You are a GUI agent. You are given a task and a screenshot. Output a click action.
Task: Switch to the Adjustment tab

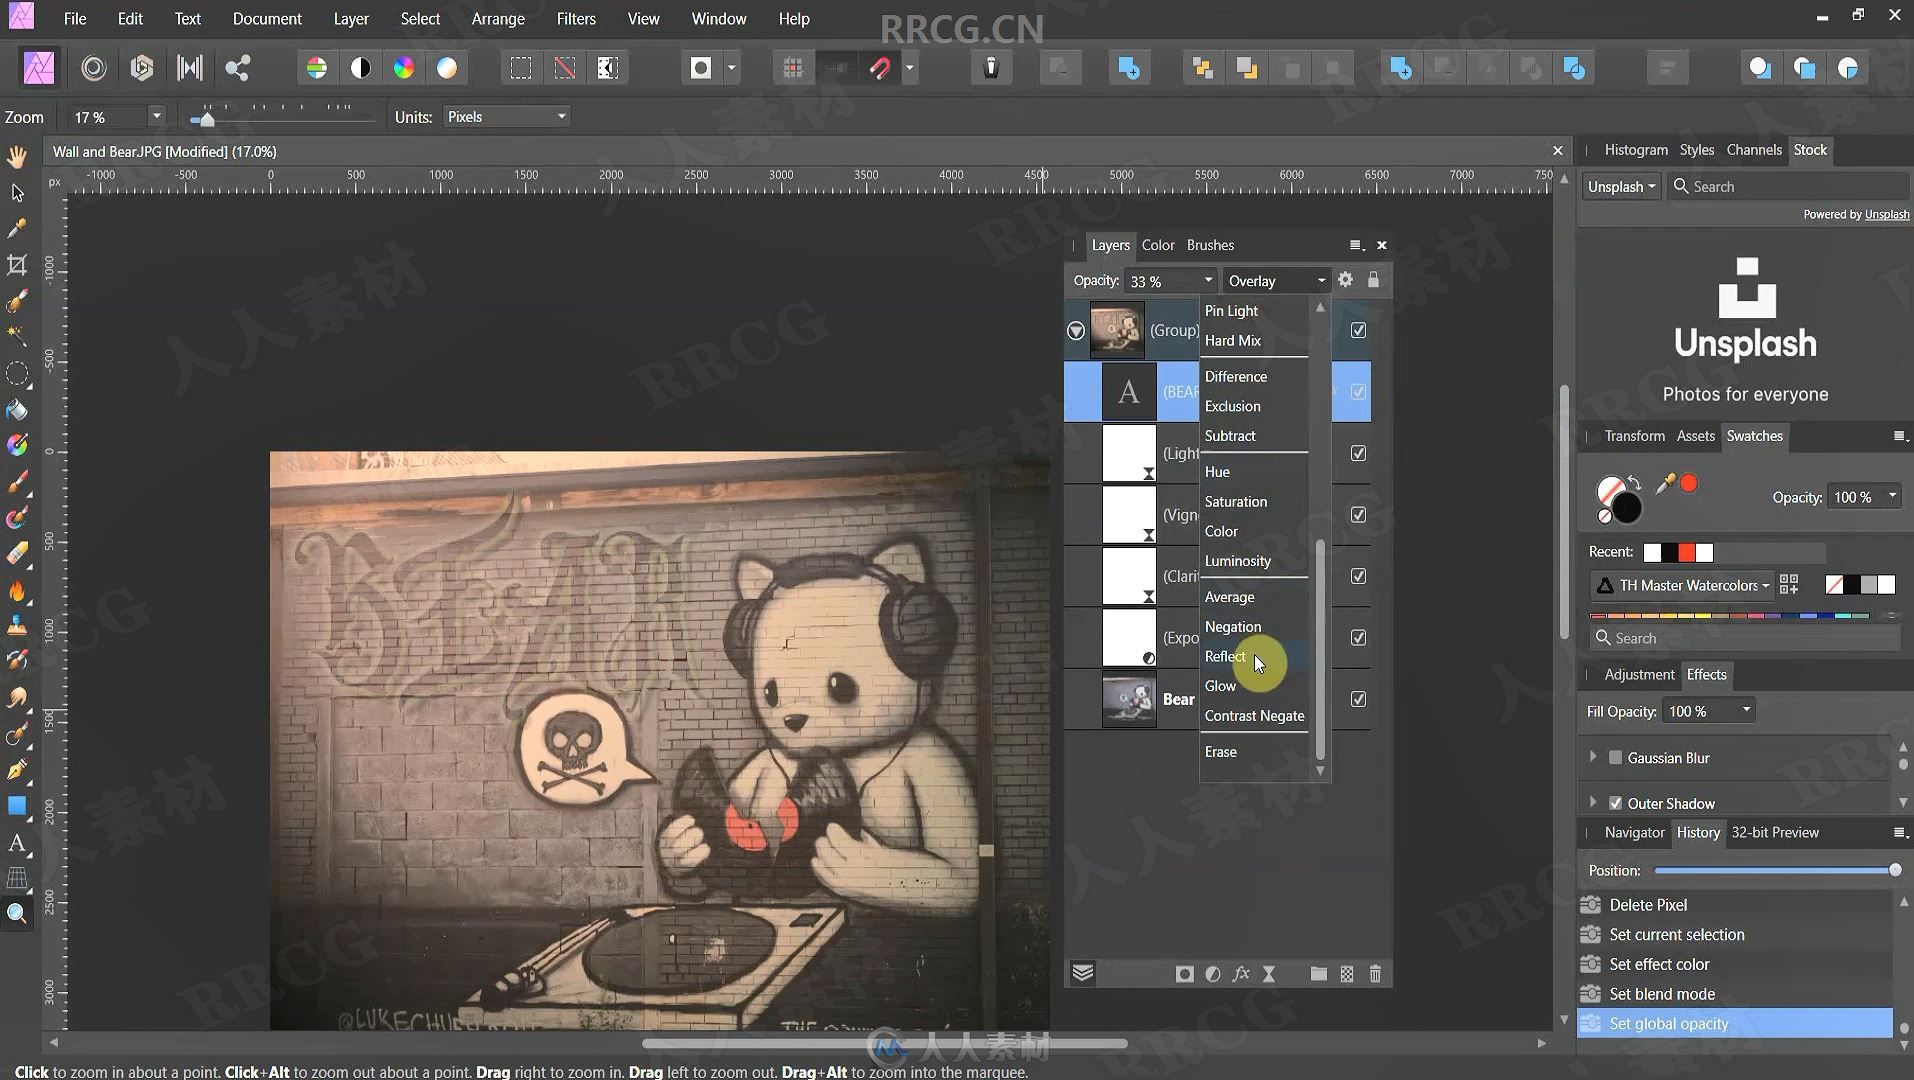pos(1639,675)
